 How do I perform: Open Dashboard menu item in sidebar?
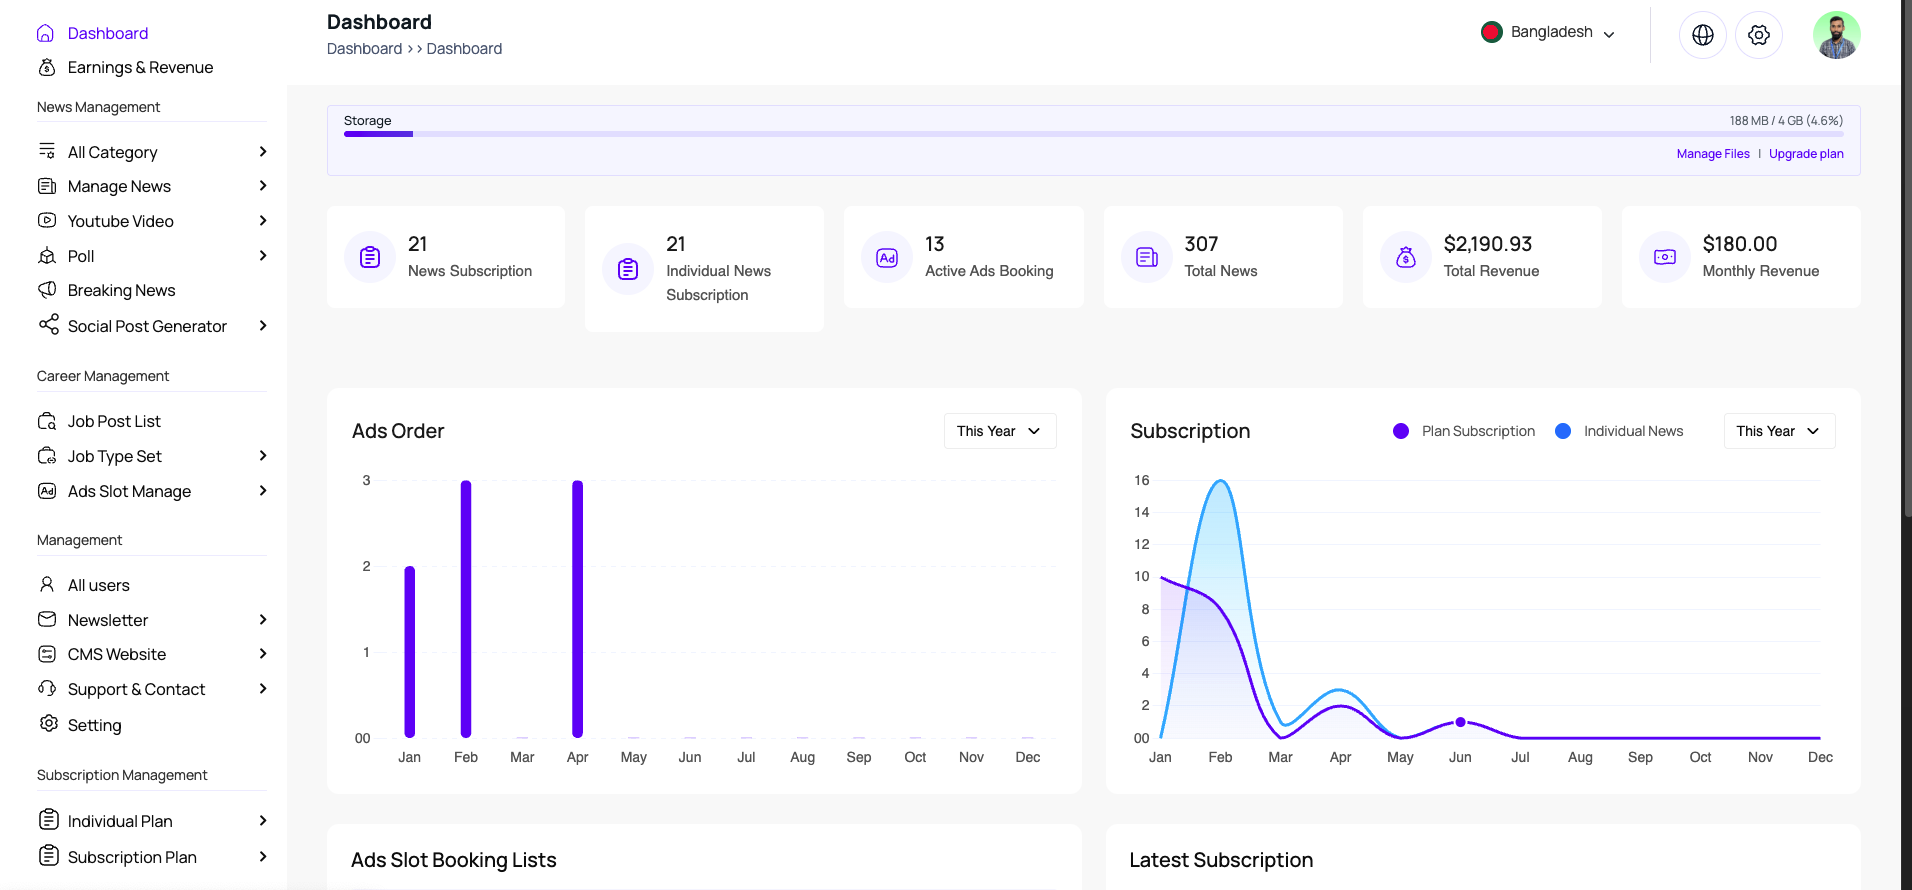tap(107, 33)
